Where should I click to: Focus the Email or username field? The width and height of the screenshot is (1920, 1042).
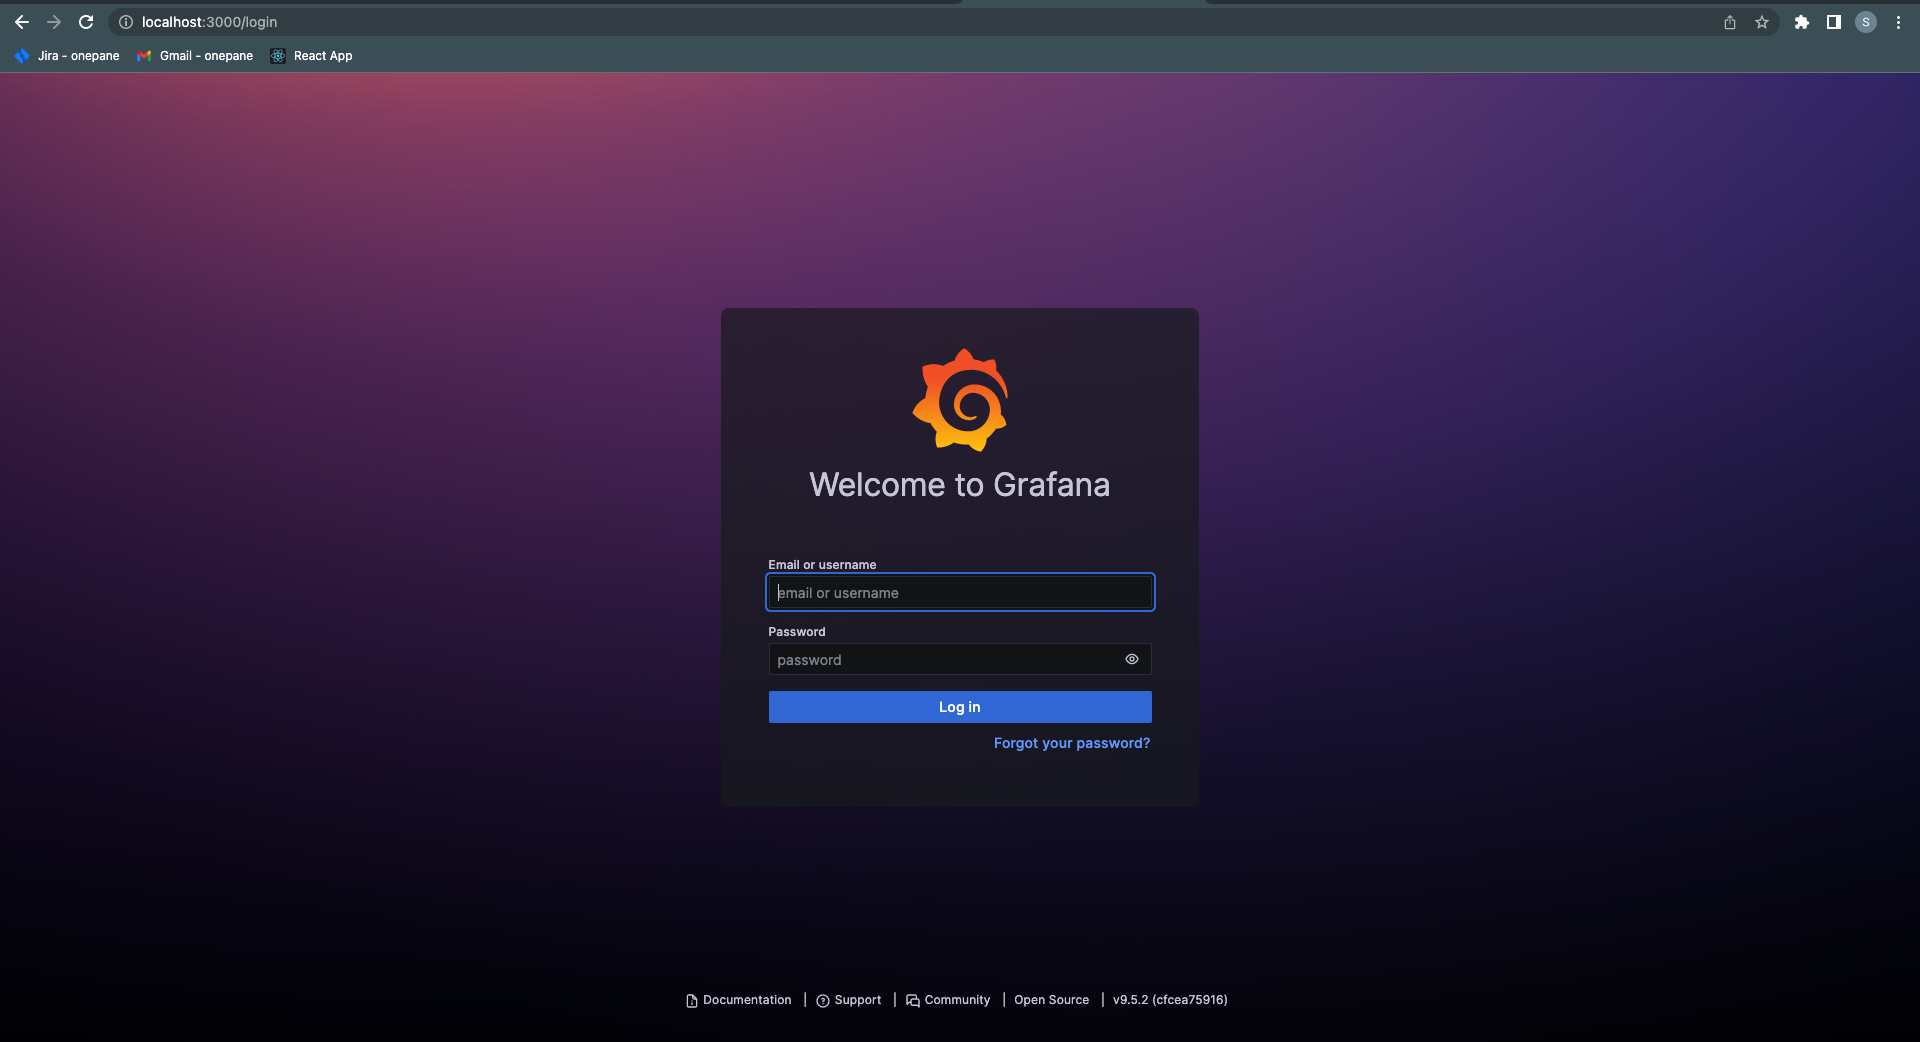point(960,592)
